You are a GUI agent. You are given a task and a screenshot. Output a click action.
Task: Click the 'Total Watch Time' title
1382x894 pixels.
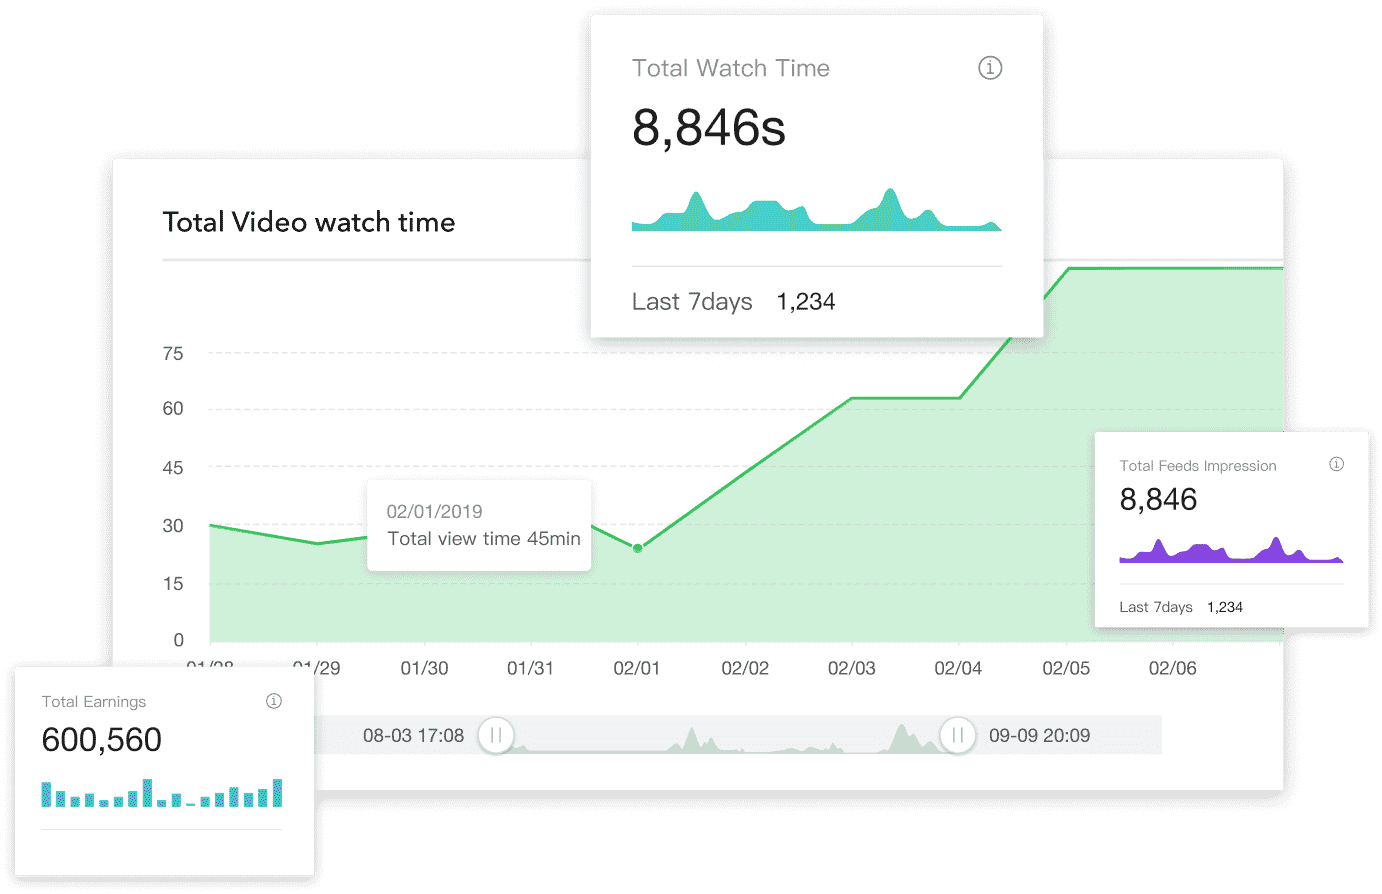(x=731, y=68)
